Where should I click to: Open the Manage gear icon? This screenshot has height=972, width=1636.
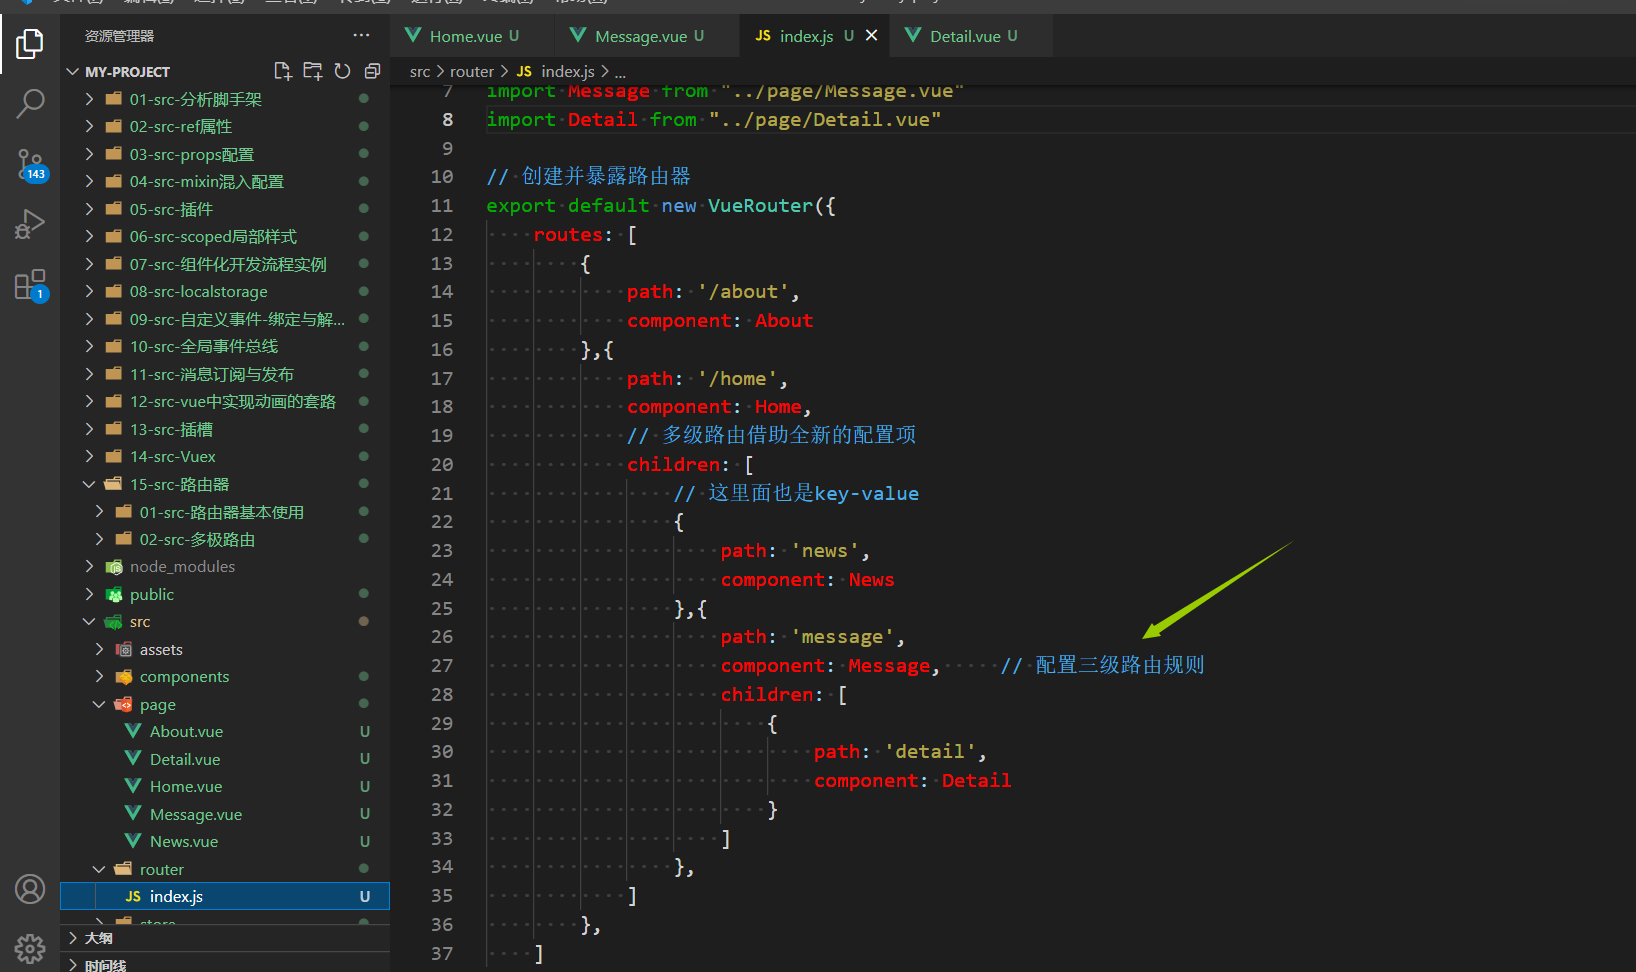click(x=30, y=947)
